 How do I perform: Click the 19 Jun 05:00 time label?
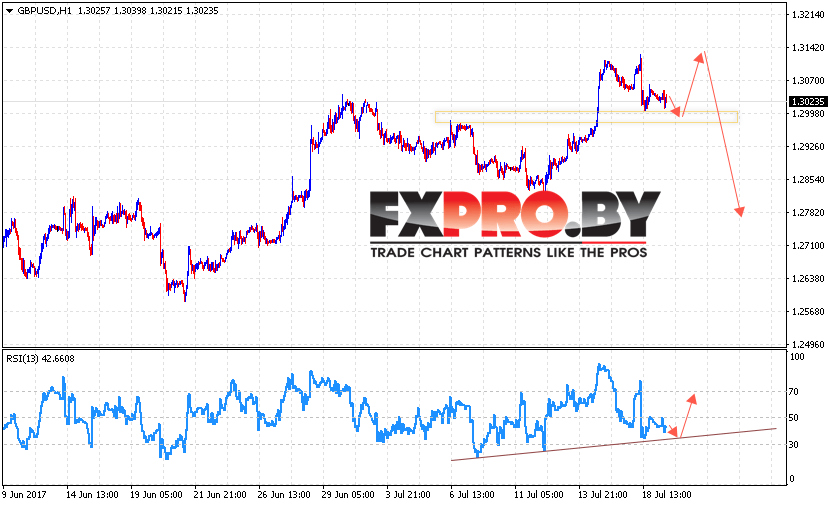coord(156,495)
